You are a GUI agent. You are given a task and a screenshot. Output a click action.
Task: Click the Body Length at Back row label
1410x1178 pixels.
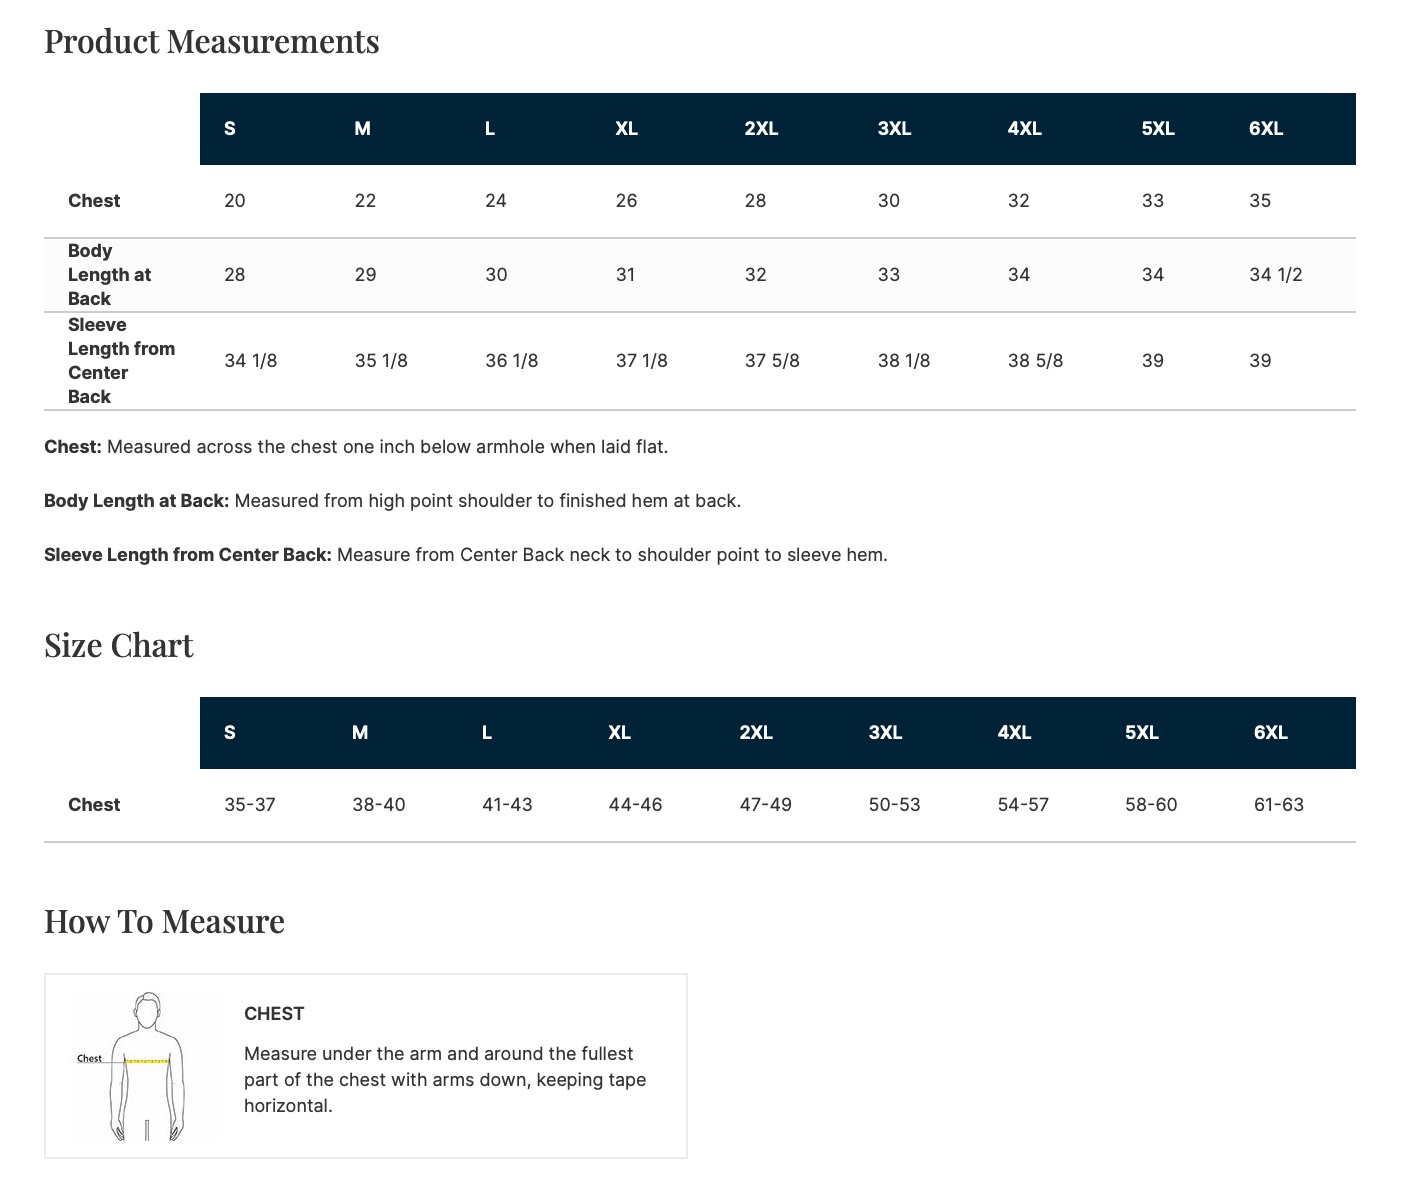[x=109, y=275]
